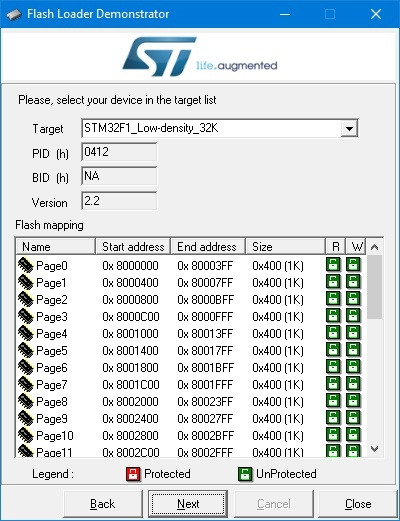Click the Back button

[103, 504]
